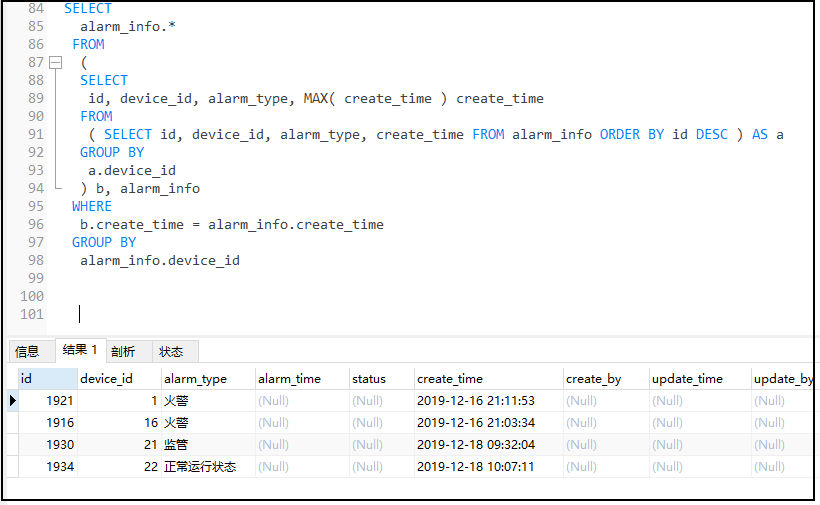Click the current row arrow indicator

tap(12, 401)
